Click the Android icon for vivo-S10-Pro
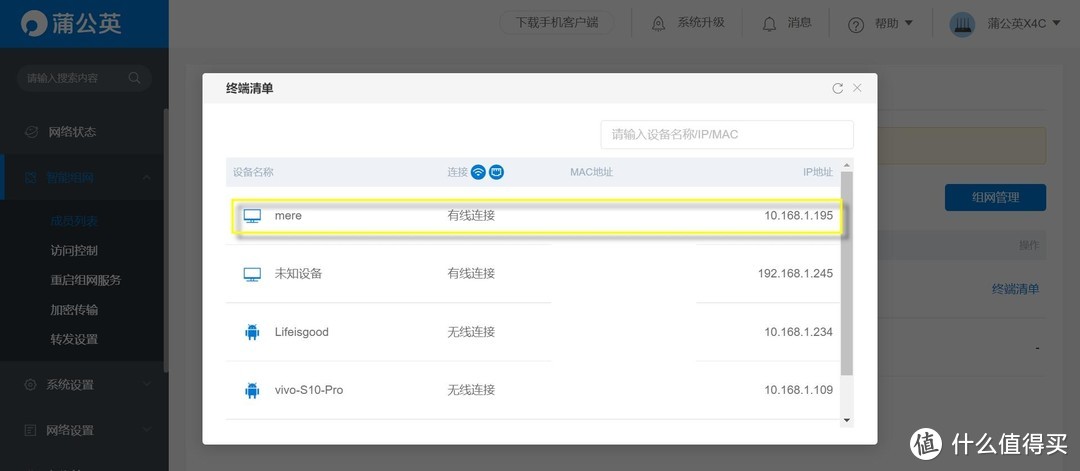1080x471 pixels. coord(252,390)
